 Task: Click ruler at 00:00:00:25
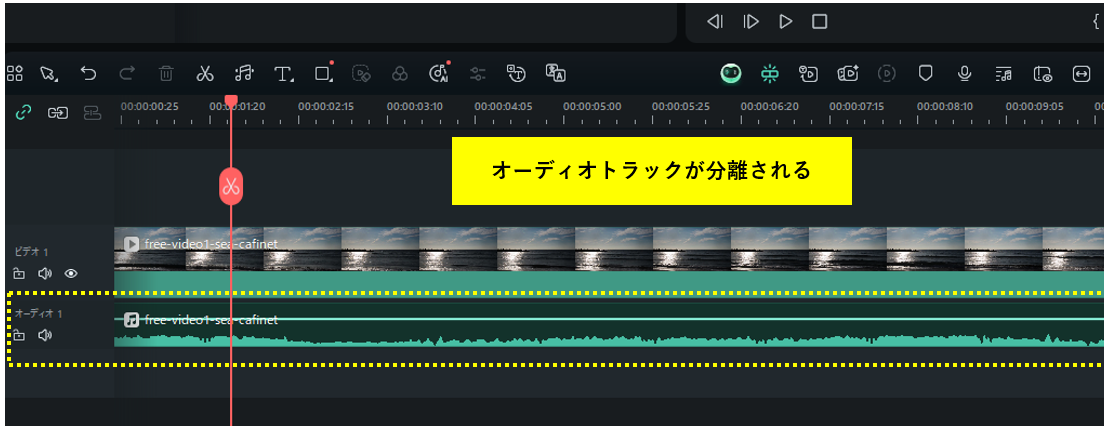(x=149, y=107)
